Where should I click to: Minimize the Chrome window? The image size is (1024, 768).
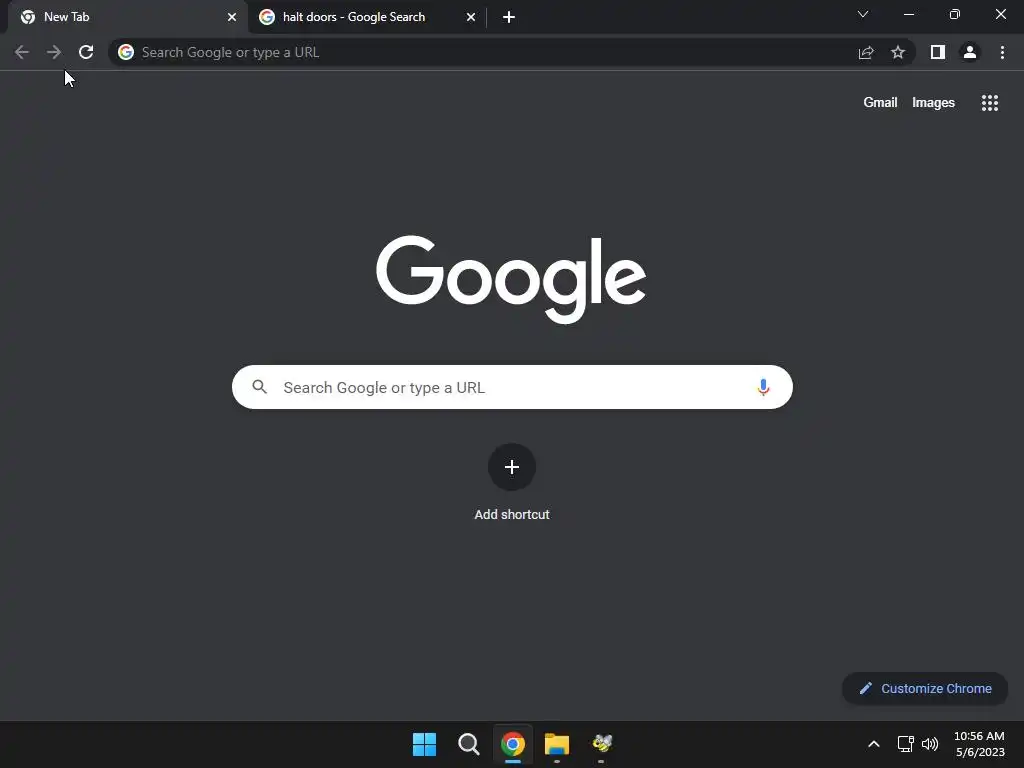tap(909, 14)
